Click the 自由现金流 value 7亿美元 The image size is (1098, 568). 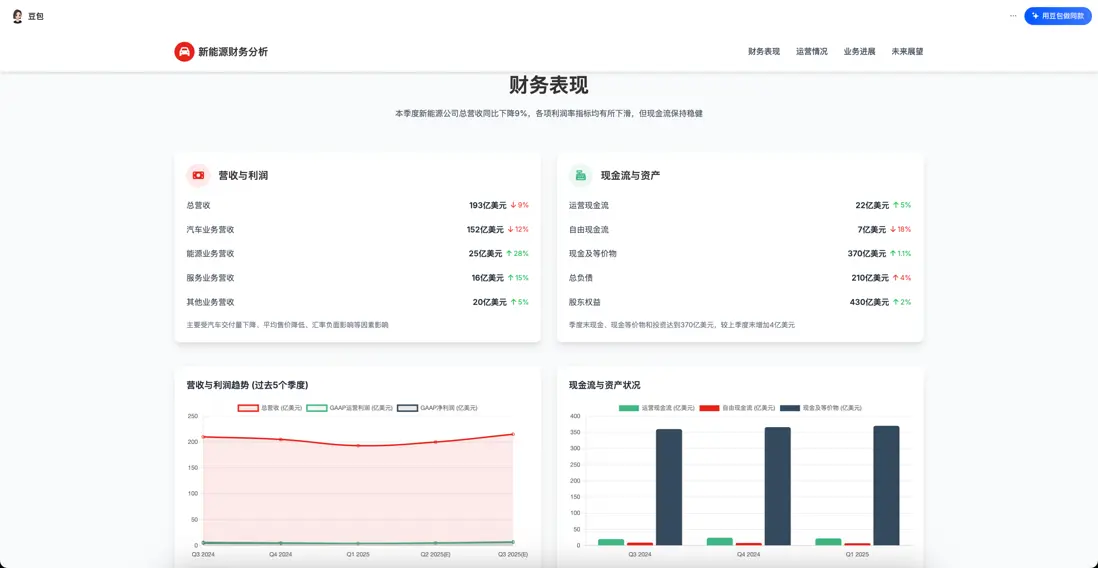click(873, 230)
